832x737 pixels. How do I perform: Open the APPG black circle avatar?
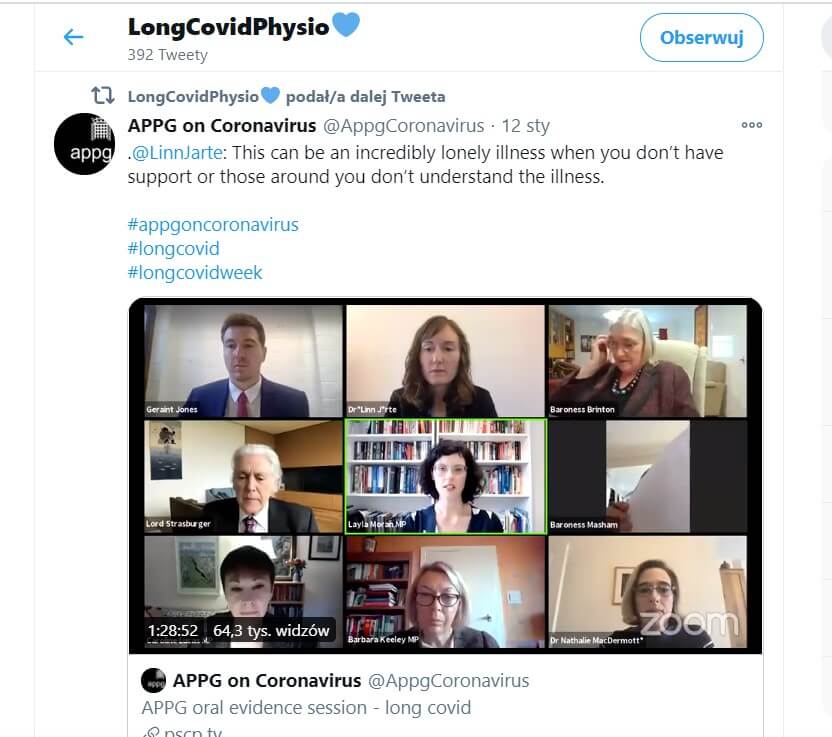[84, 144]
